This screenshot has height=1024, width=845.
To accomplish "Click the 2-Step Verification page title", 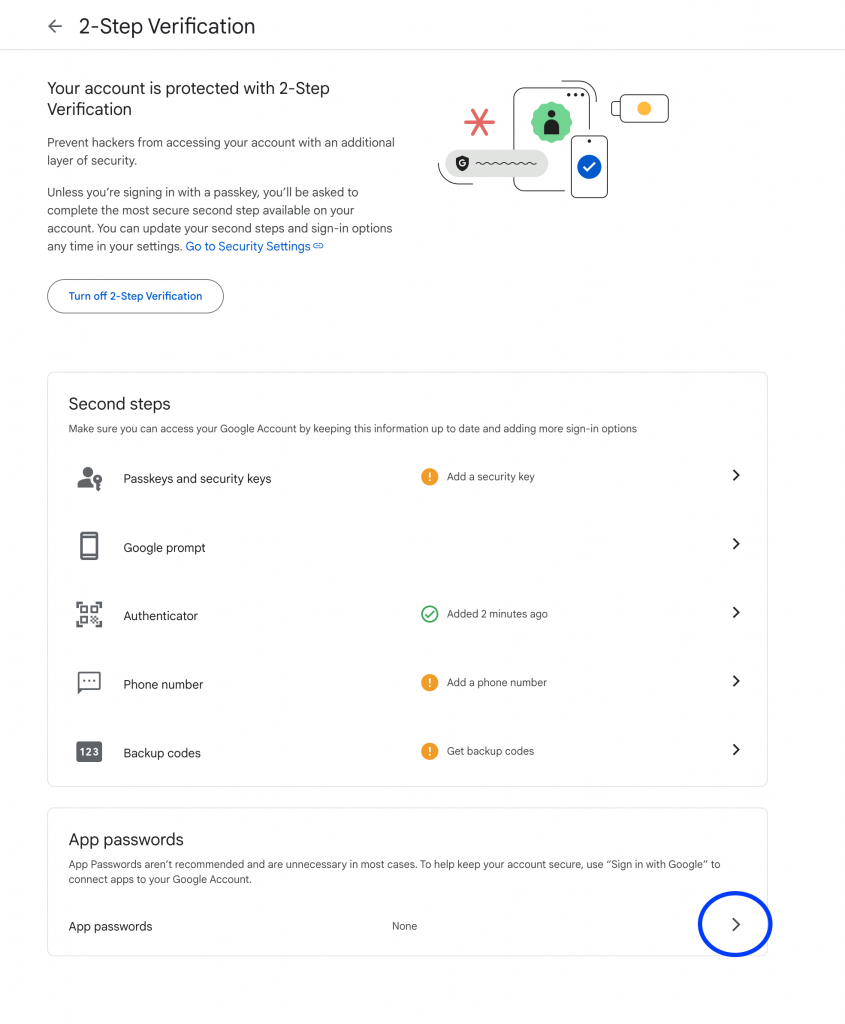I will point(167,27).
